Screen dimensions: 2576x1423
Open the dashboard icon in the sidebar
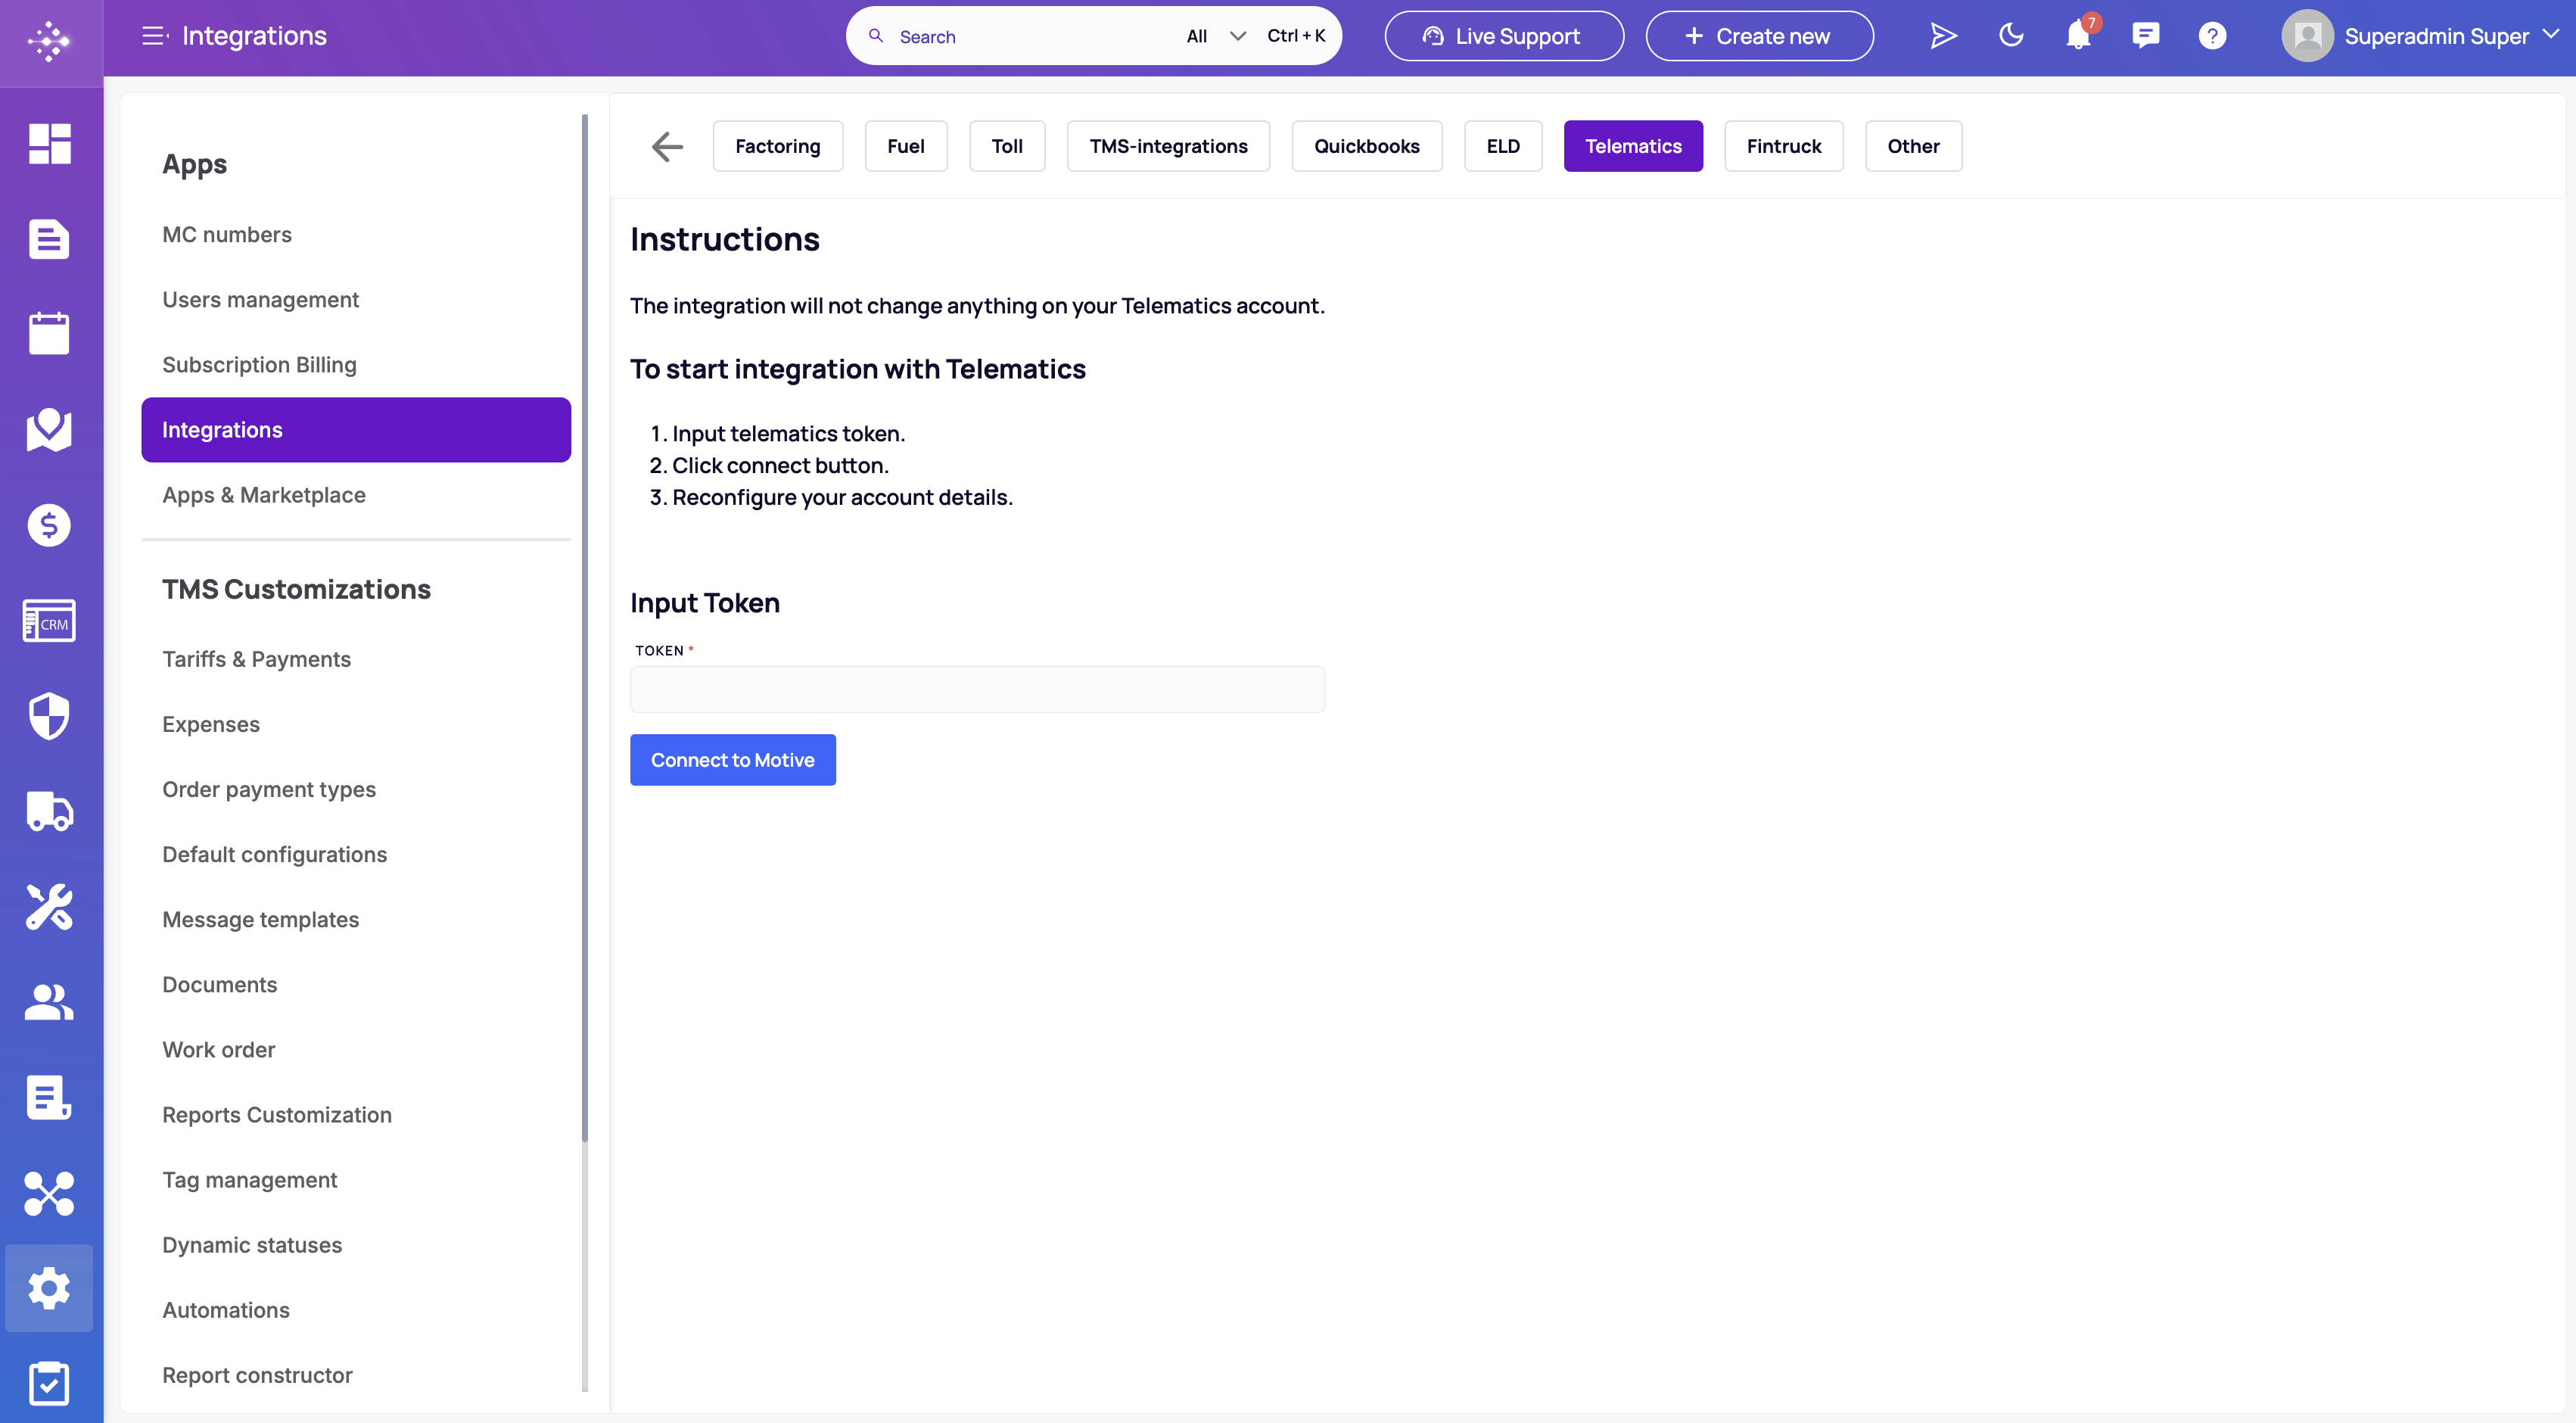[49, 143]
